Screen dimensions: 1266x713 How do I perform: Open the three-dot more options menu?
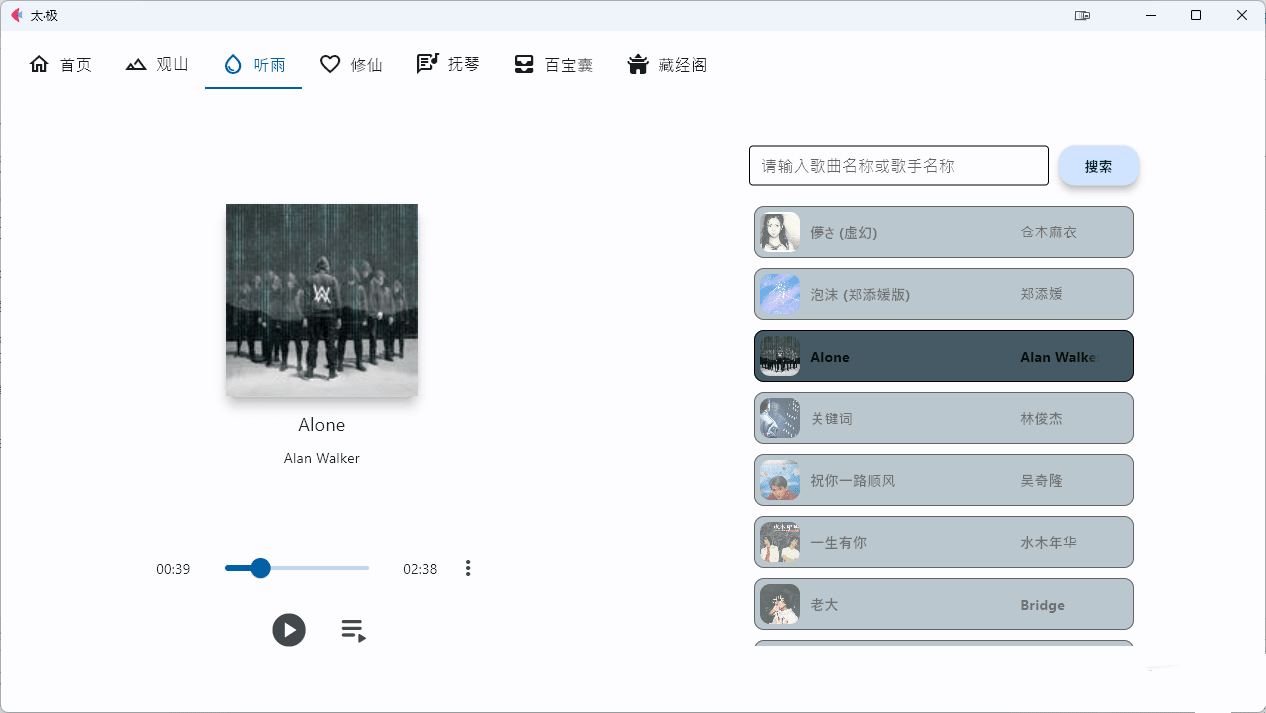468,568
